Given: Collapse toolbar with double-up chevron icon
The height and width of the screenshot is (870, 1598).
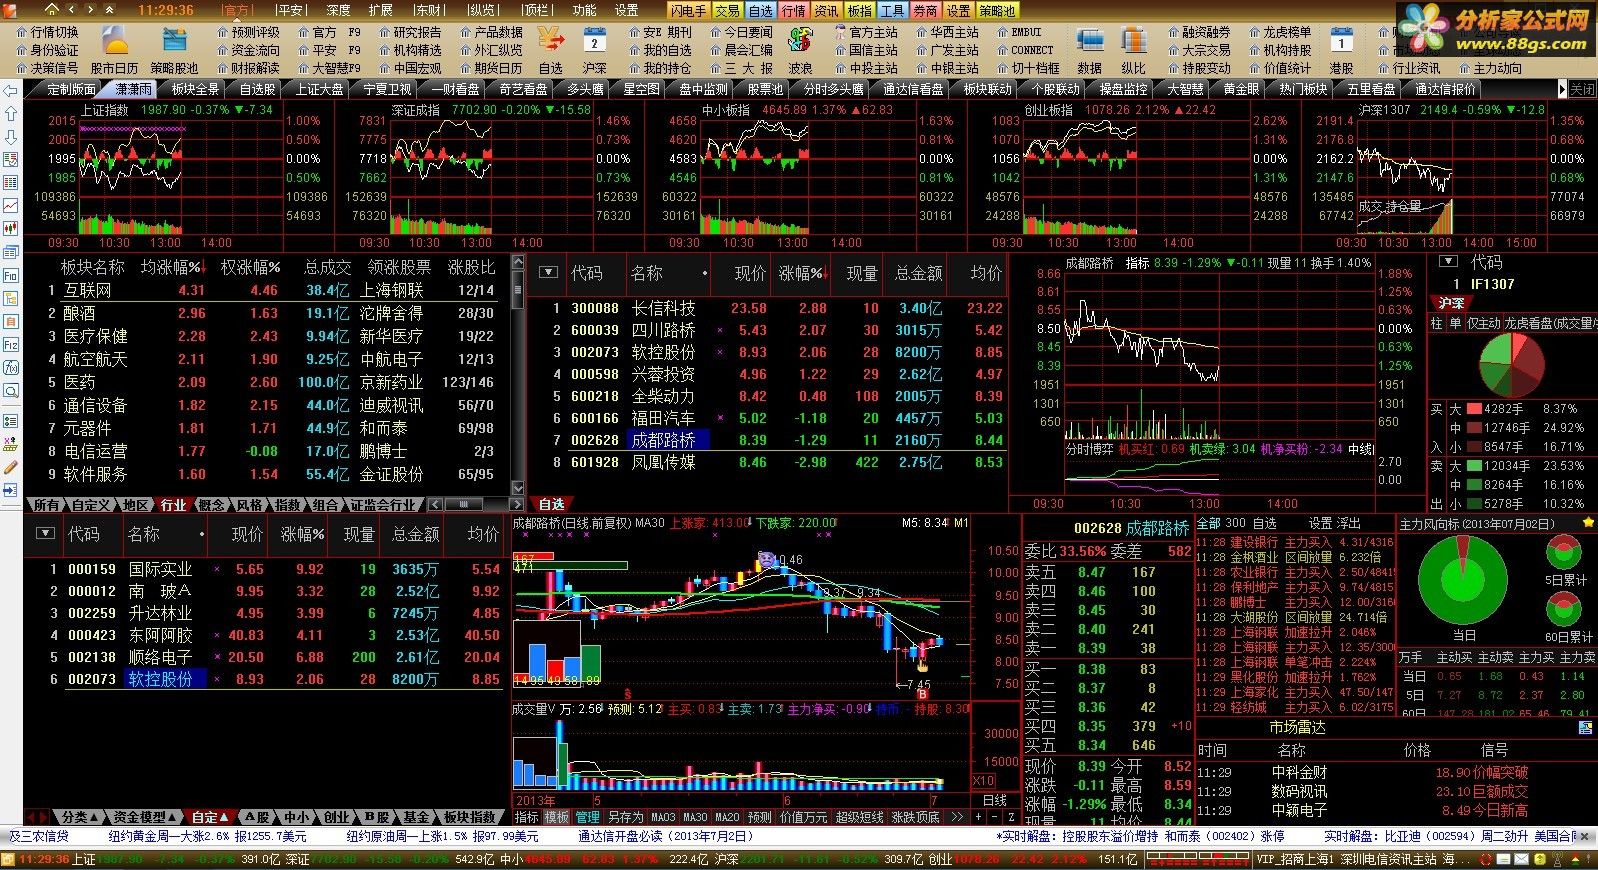Looking at the screenshot, I should coord(108,9).
